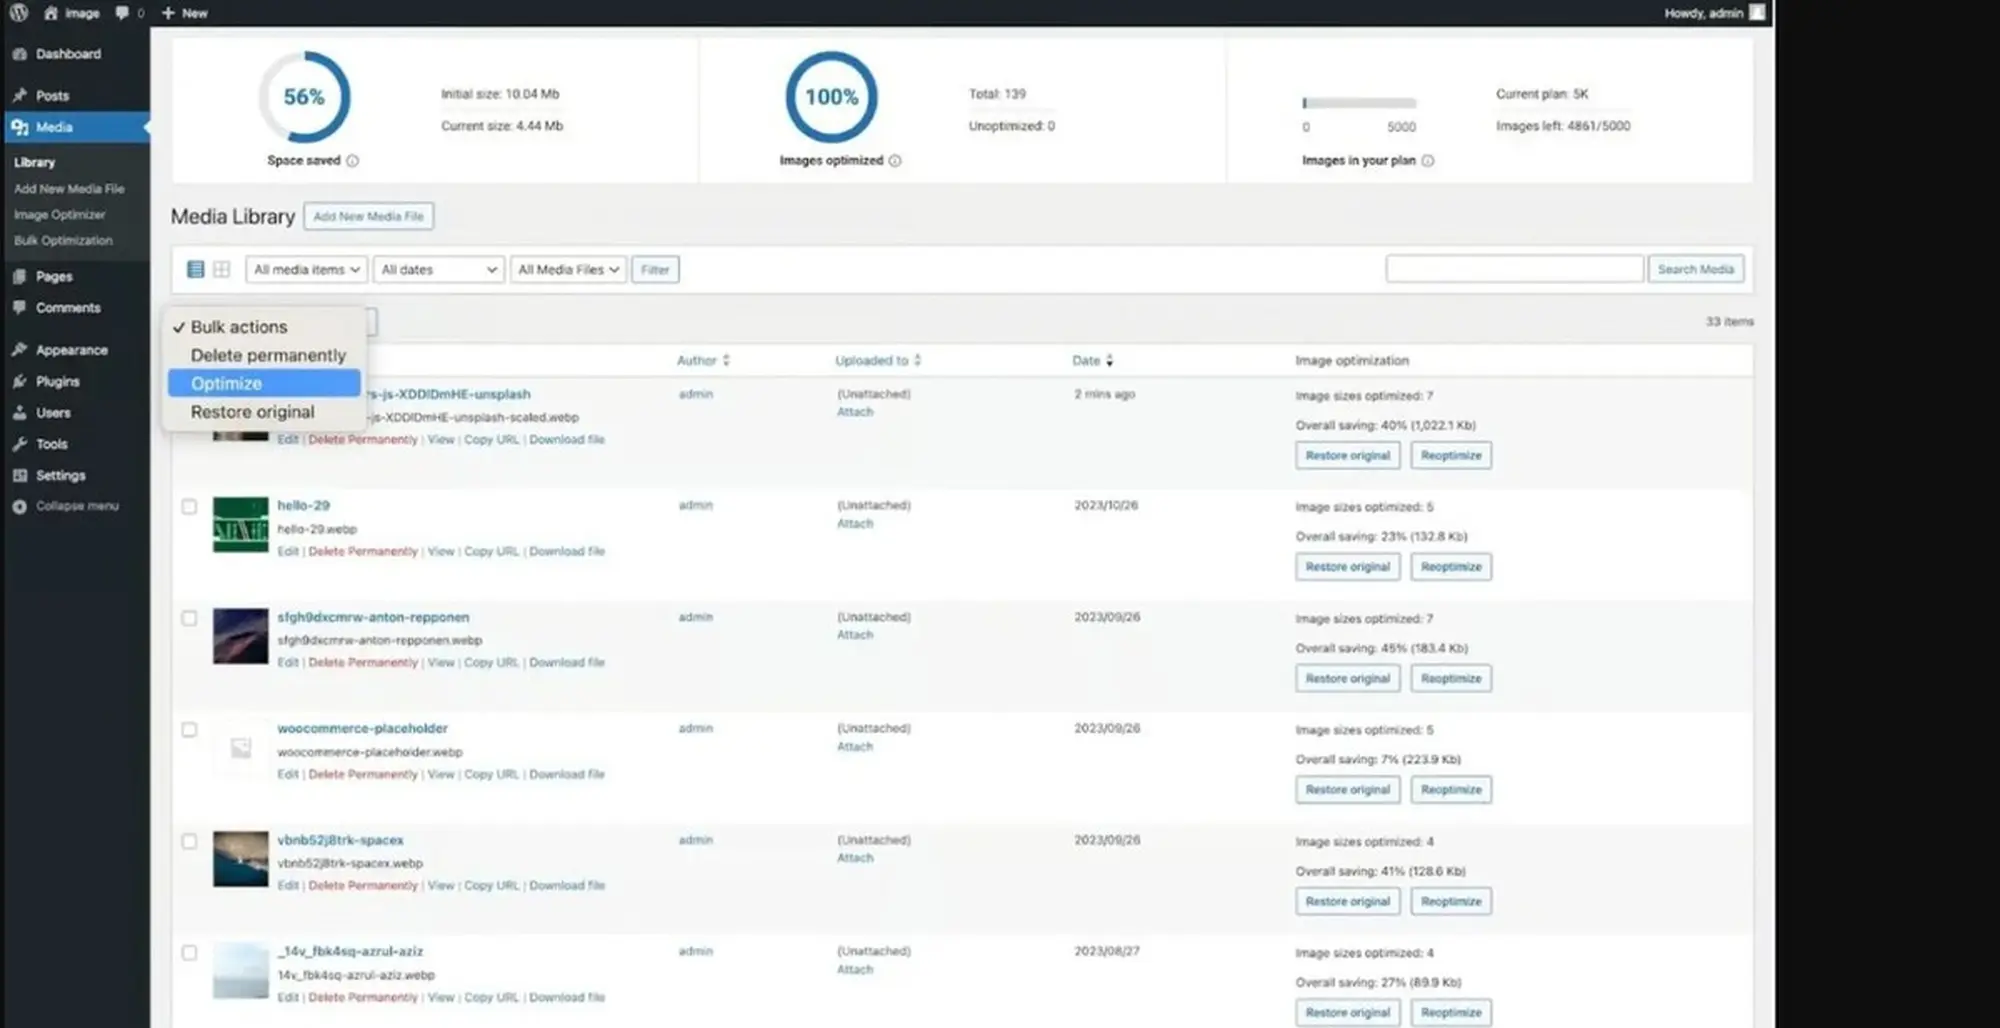
Task: Select the woocommerce-placeholder checkbox
Action: coord(189,730)
